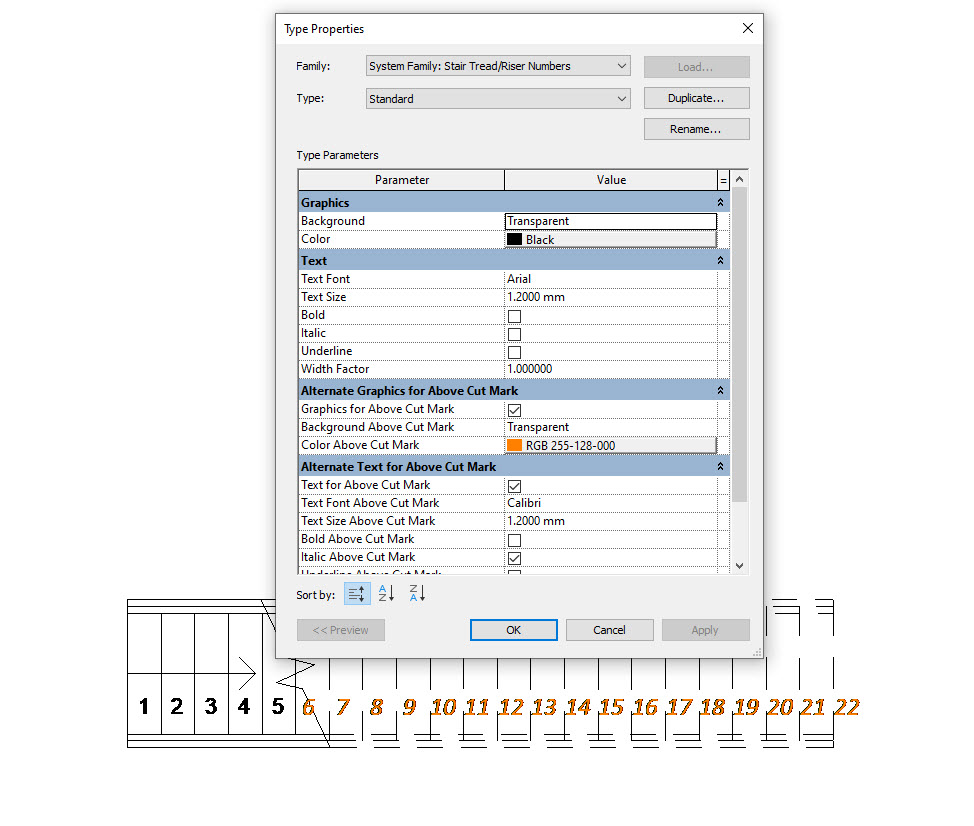Open the Type dropdown showing Standard
This screenshot has height=826, width=974.
(623, 98)
